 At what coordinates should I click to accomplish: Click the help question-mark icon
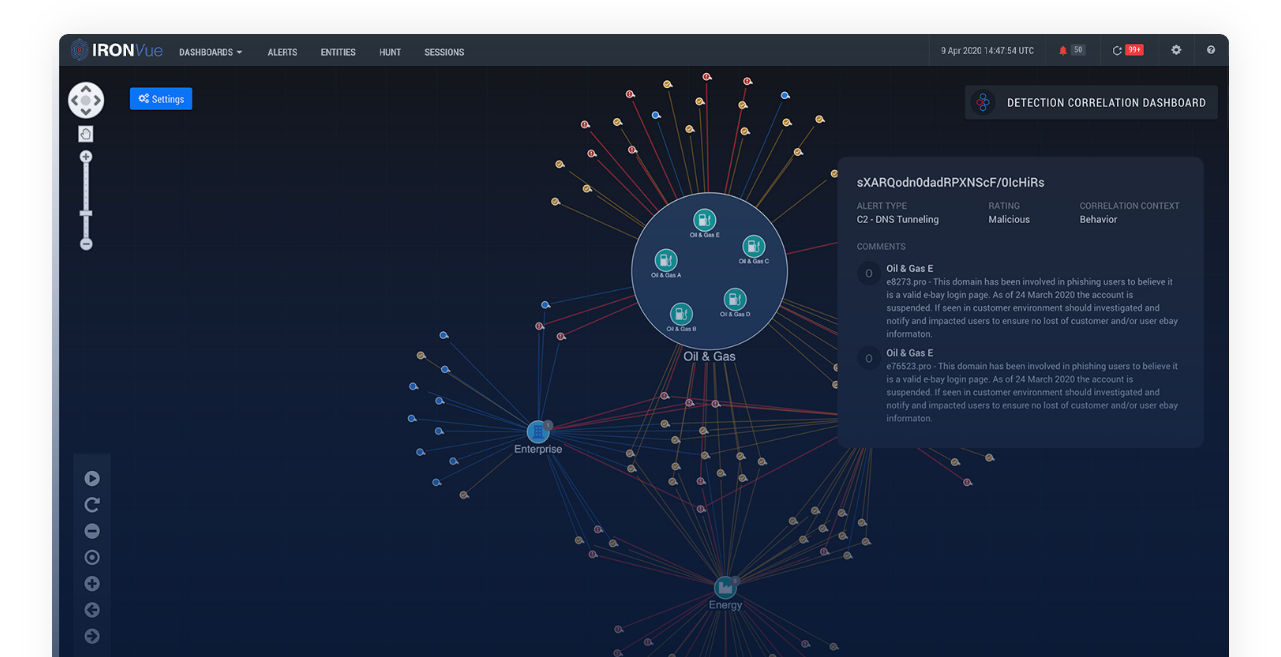[1210, 49]
